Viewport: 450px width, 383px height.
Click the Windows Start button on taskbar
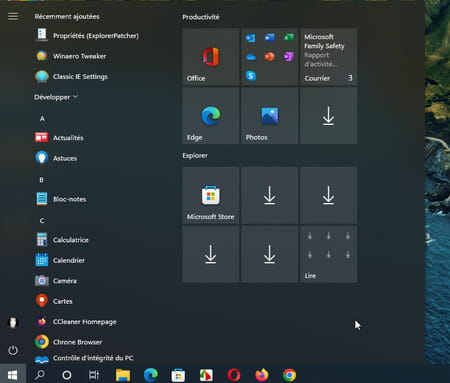(13, 375)
